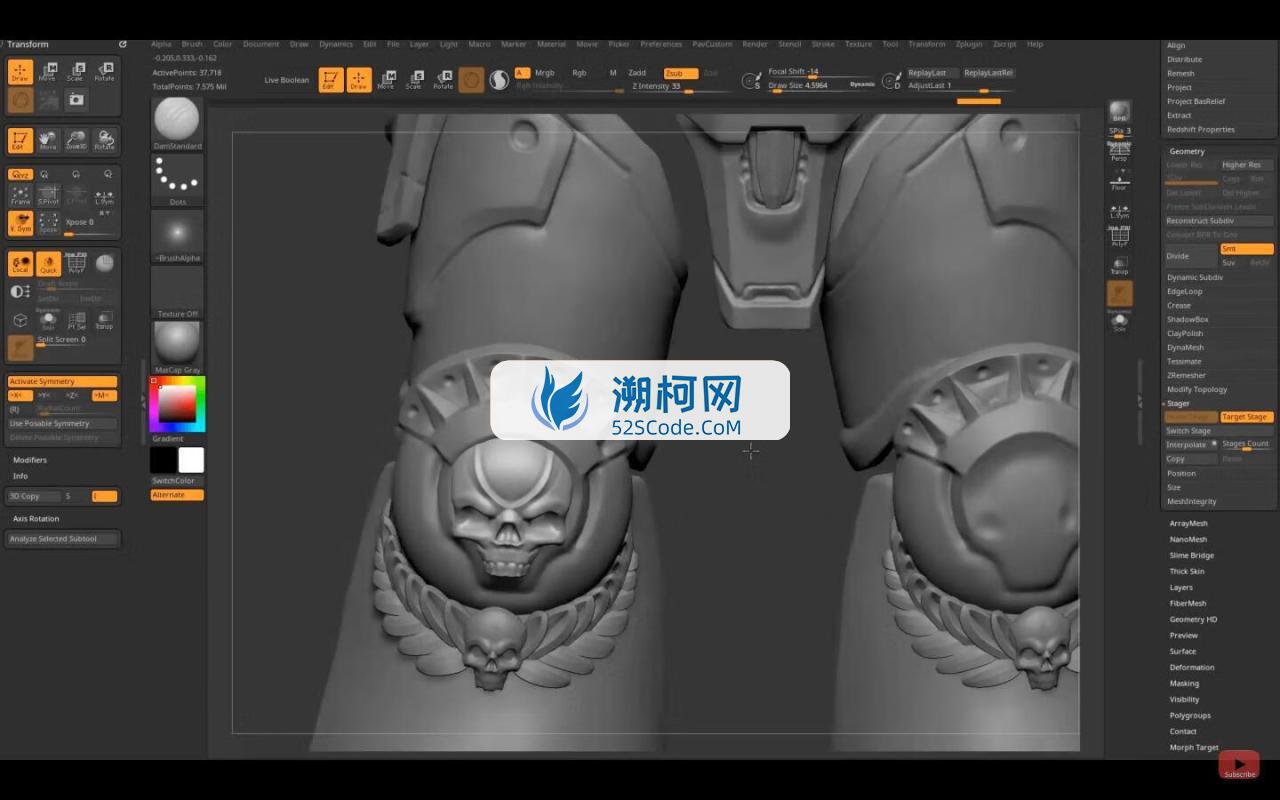Click the Pt Sel icon

[76, 320]
